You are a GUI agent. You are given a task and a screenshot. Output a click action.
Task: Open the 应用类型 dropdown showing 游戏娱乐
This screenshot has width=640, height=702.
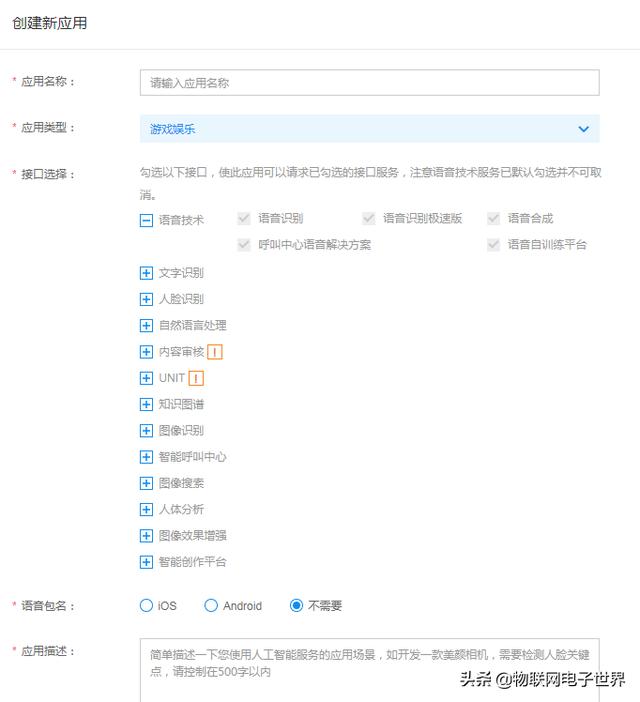click(369, 129)
